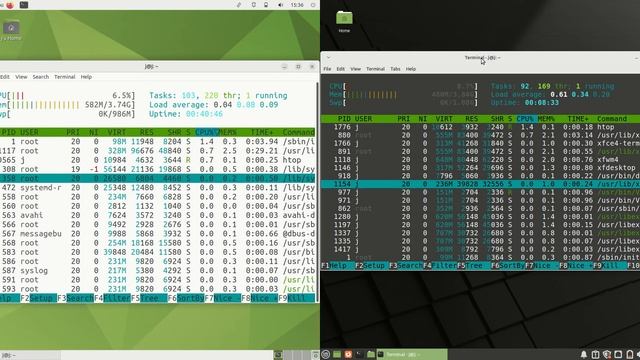Select the syslog user row in left htop
Image resolution: width=640 pixels, height=360 pixels.
(158, 270)
